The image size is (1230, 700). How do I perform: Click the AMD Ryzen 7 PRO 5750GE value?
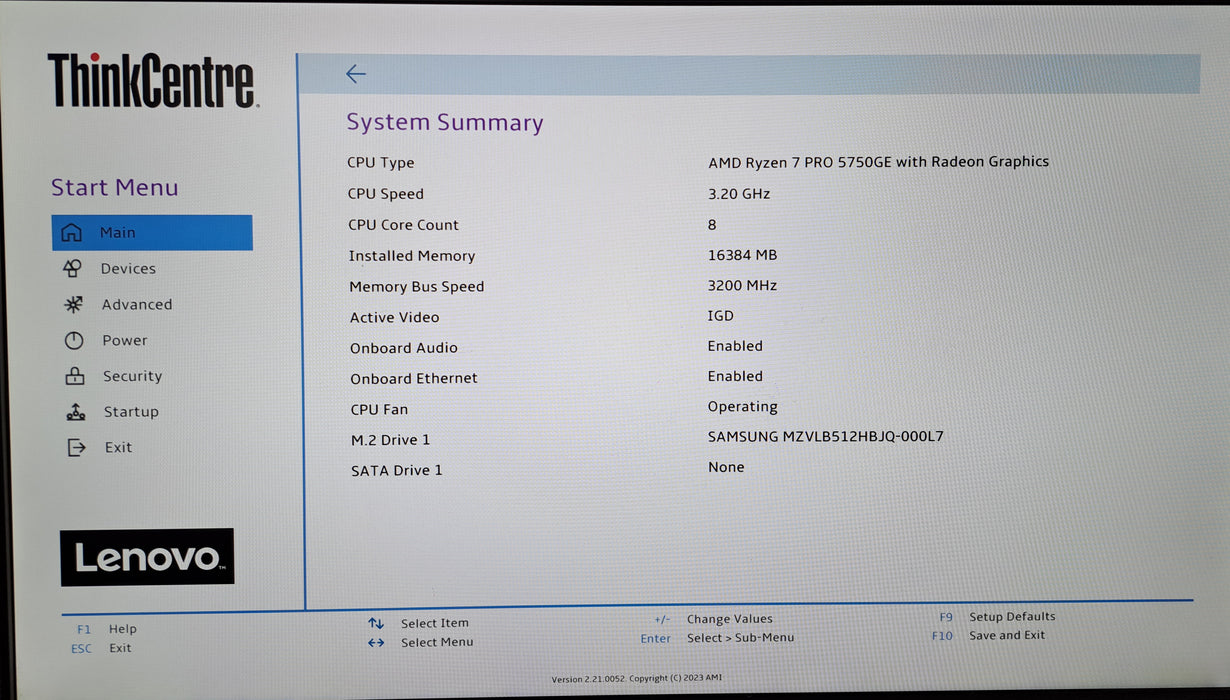[879, 162]
